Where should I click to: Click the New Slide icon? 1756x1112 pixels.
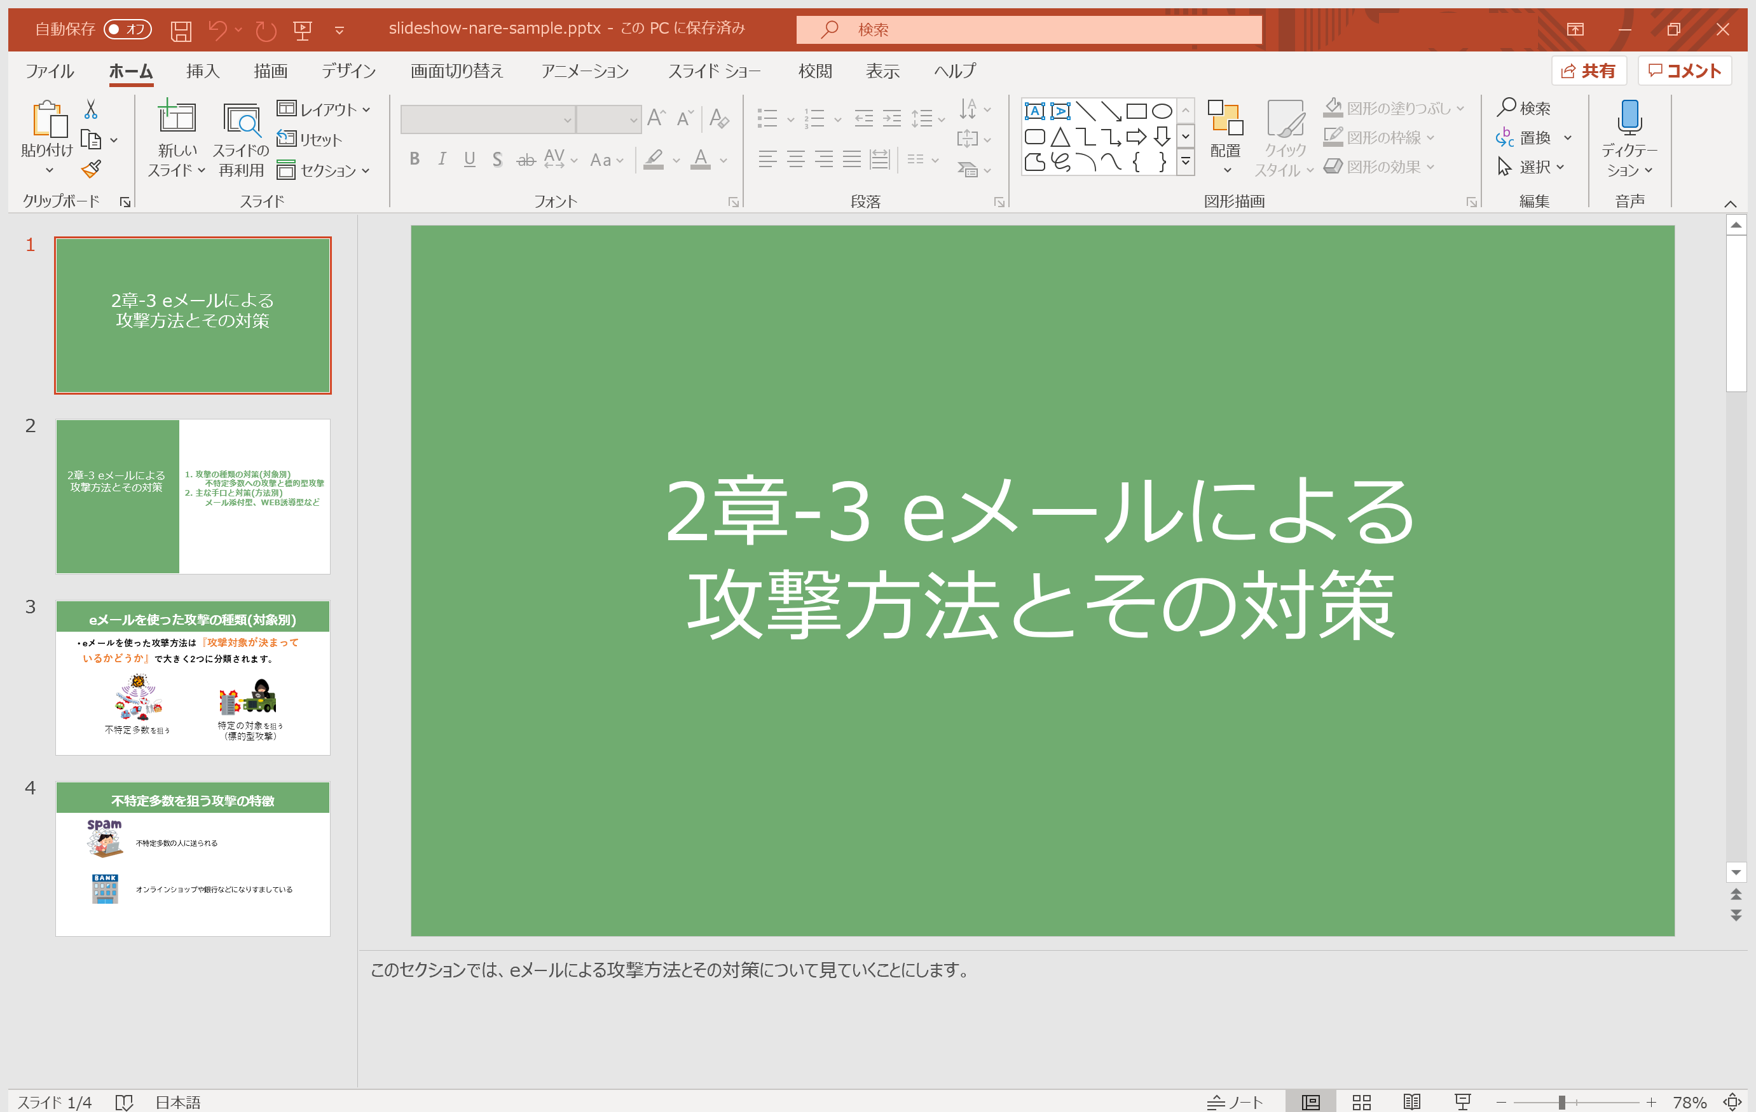(177, 119)
